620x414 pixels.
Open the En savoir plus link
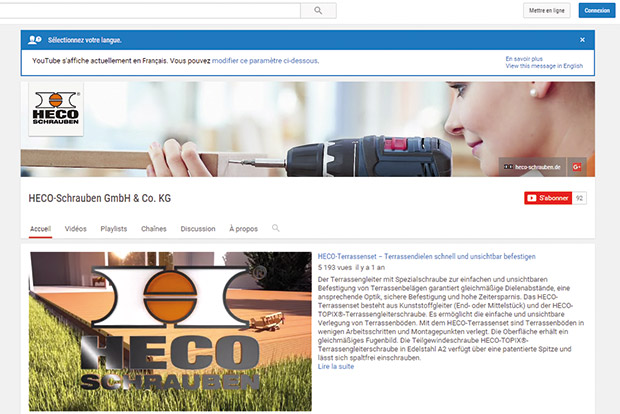[524, 59]
